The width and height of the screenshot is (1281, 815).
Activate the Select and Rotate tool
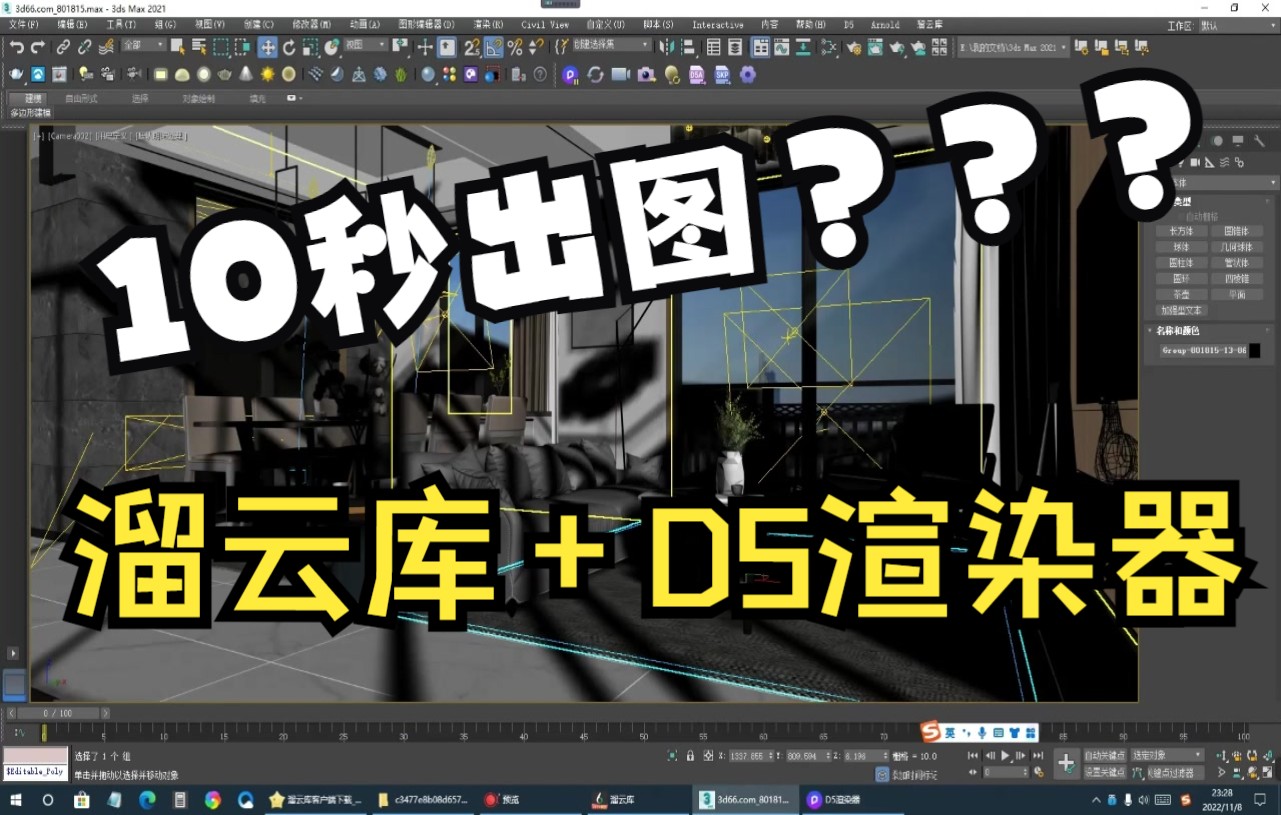tap(289, 46)
